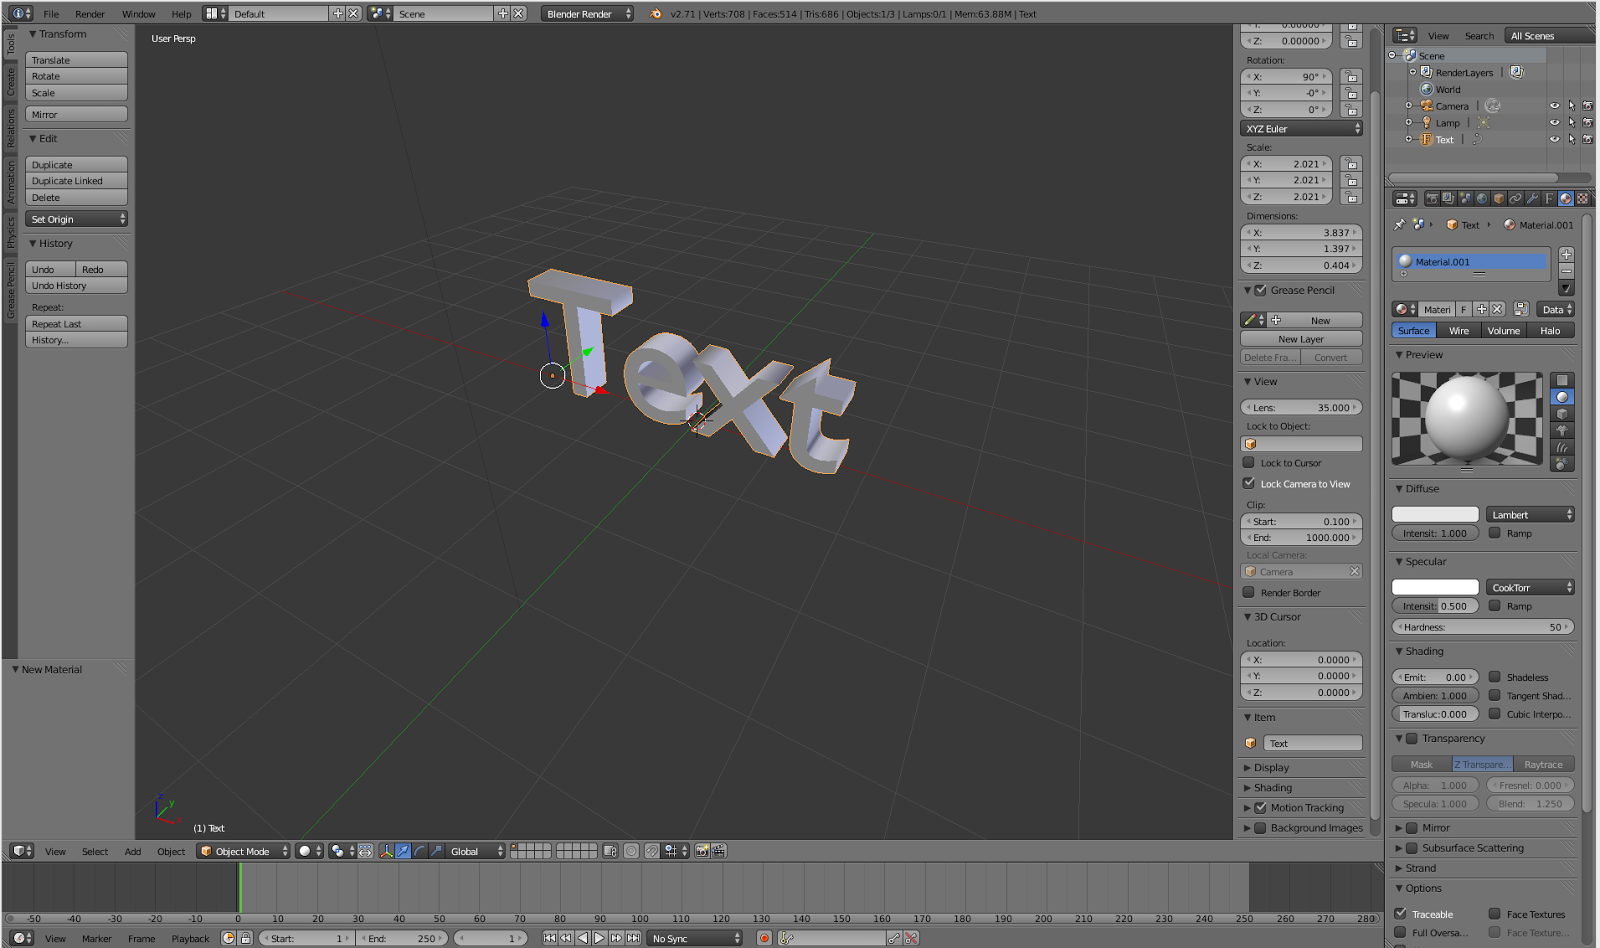Open the XYZ Euler rotation mode dropdown
The image size is (1600, 948).
tap(1302, 129)
